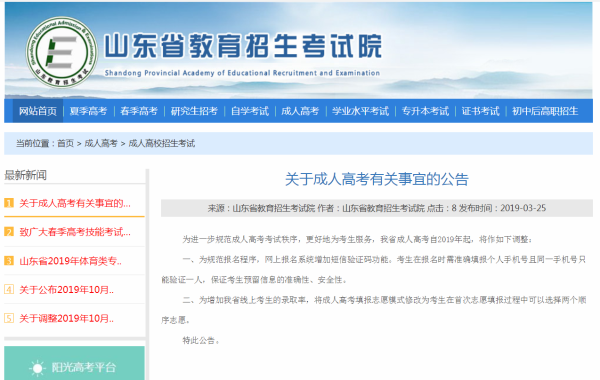Click the 成人高考 breadcrumb link

(101, 144)
